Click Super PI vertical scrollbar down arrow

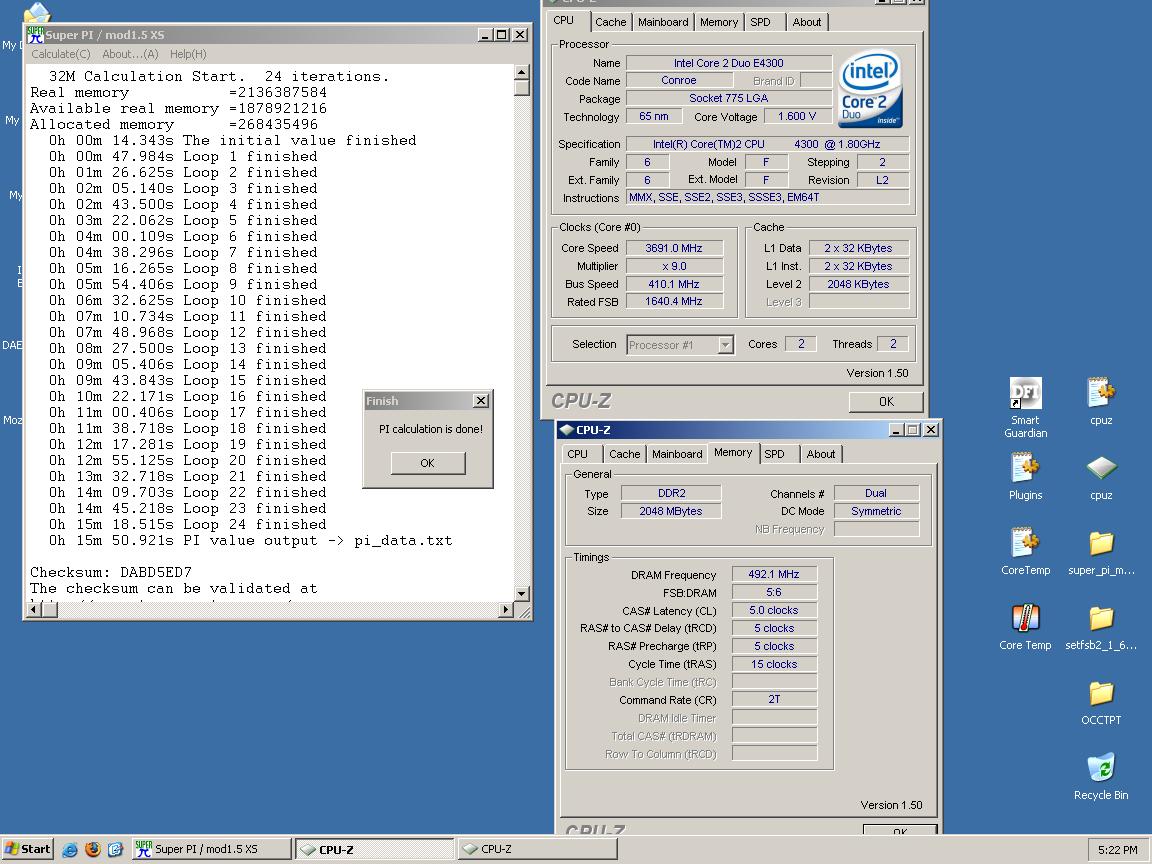[x=522, y=594]
